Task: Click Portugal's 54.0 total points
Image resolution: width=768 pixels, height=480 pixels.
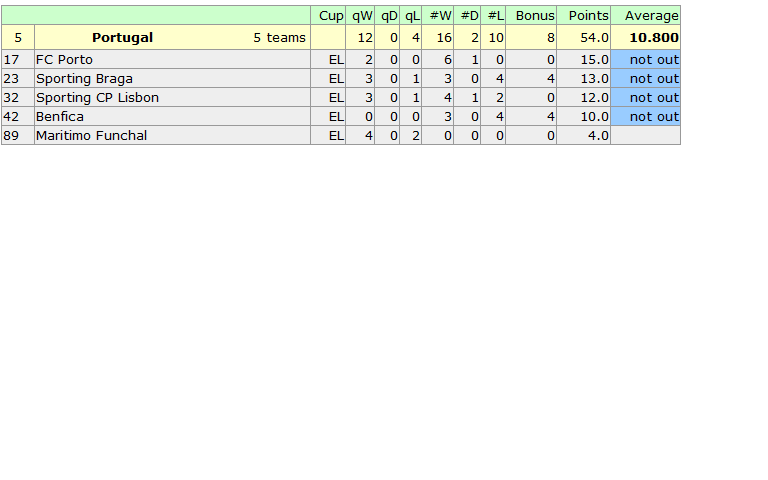Action: pyautogui.click(x=594, y=37)
